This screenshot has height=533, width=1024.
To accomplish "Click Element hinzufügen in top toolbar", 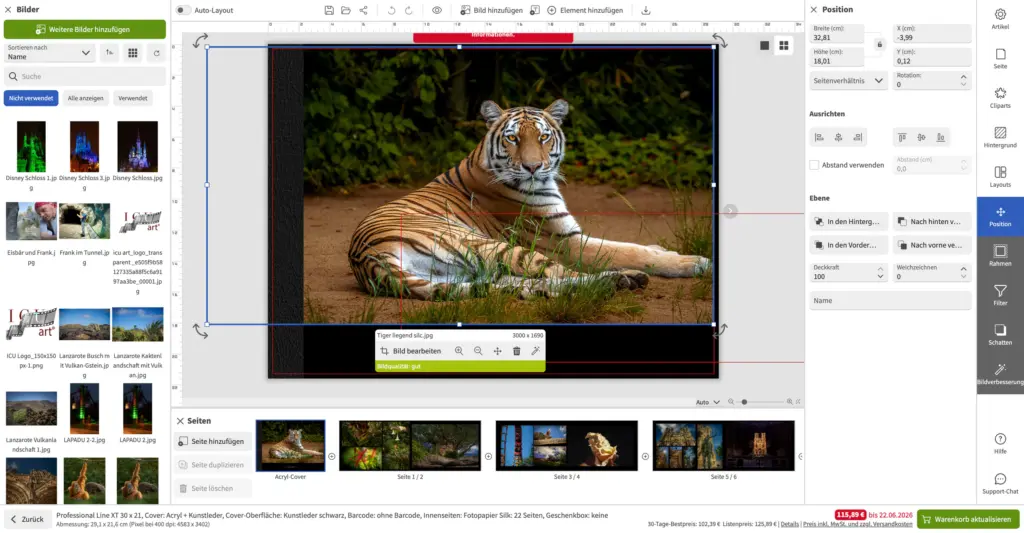I will point(585,10).
